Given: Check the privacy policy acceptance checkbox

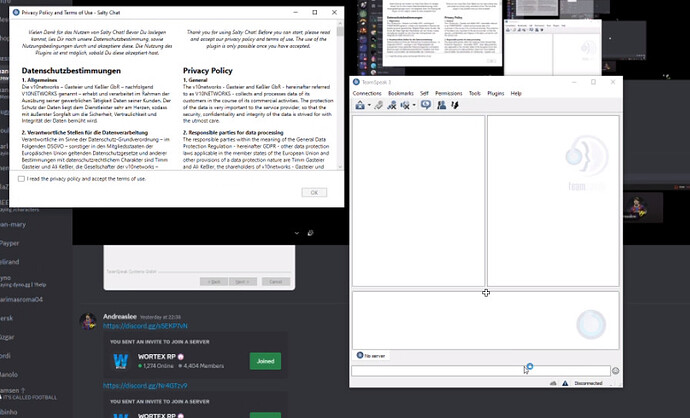Looking at the screenshot, I should pyautogui.click(x=22, y=178).
